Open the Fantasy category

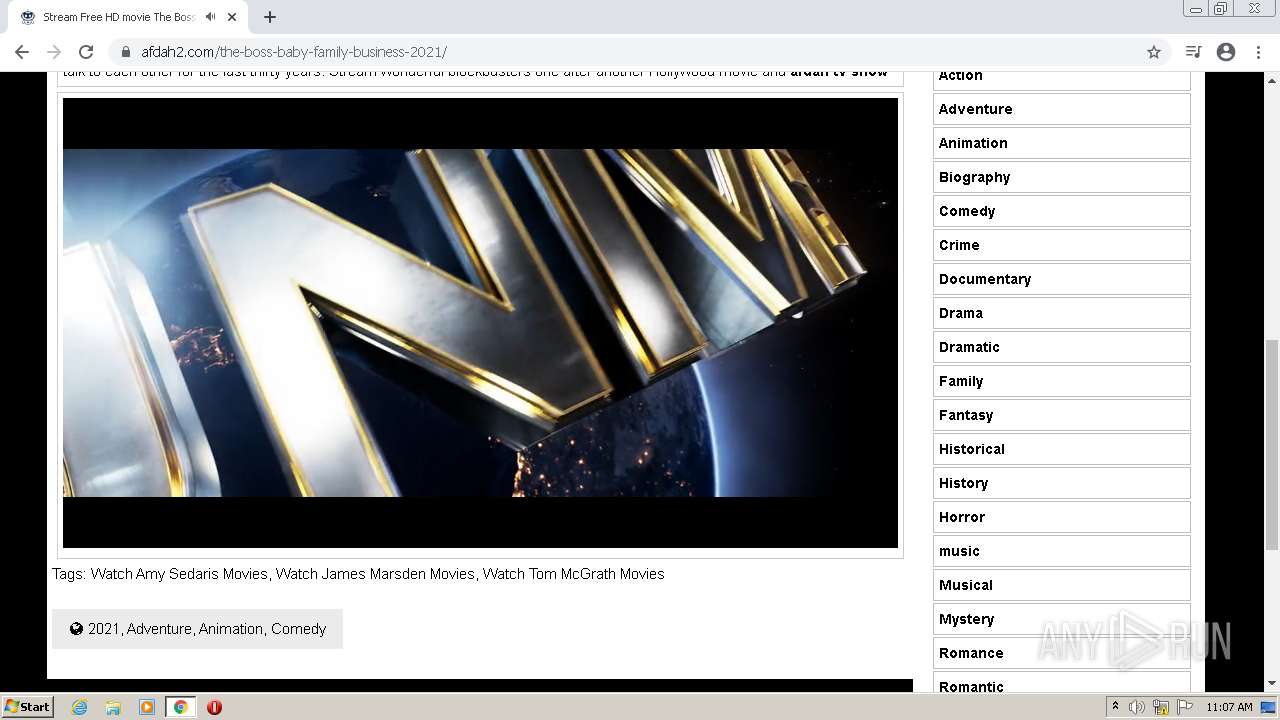[x=1061, y=415]
